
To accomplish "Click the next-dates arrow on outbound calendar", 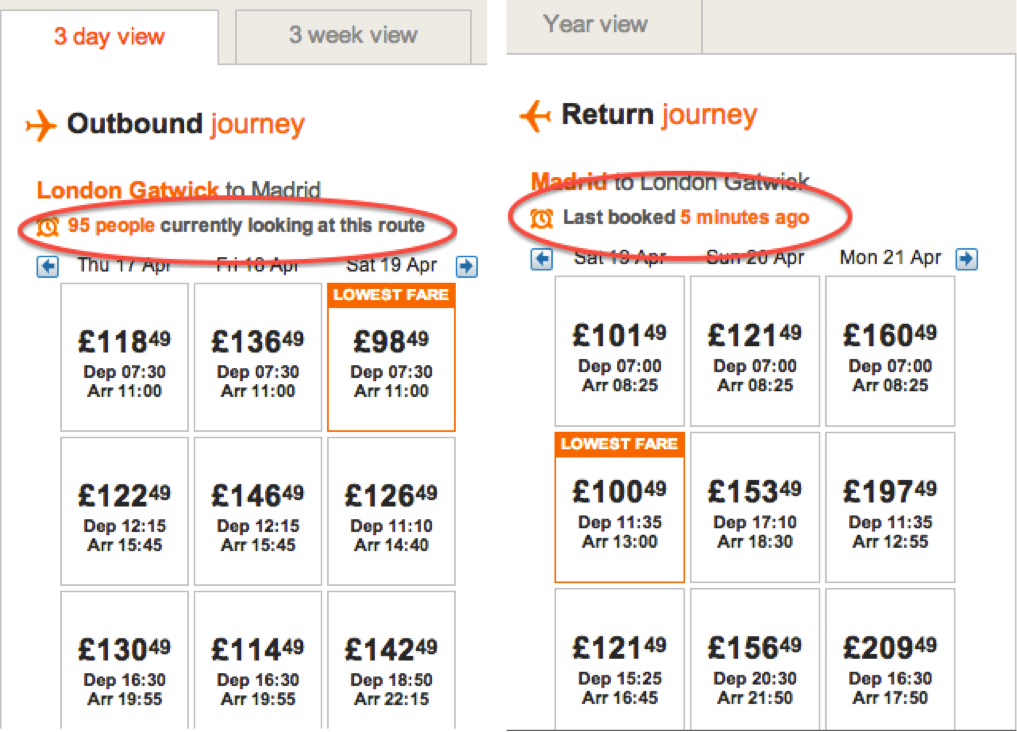I will coord(465,265).
